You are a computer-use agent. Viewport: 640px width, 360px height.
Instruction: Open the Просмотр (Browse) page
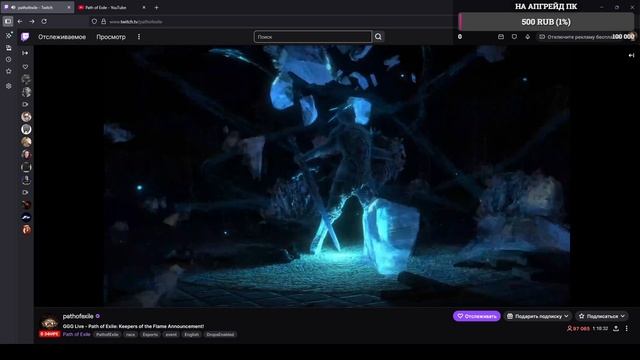click(111, 37)
